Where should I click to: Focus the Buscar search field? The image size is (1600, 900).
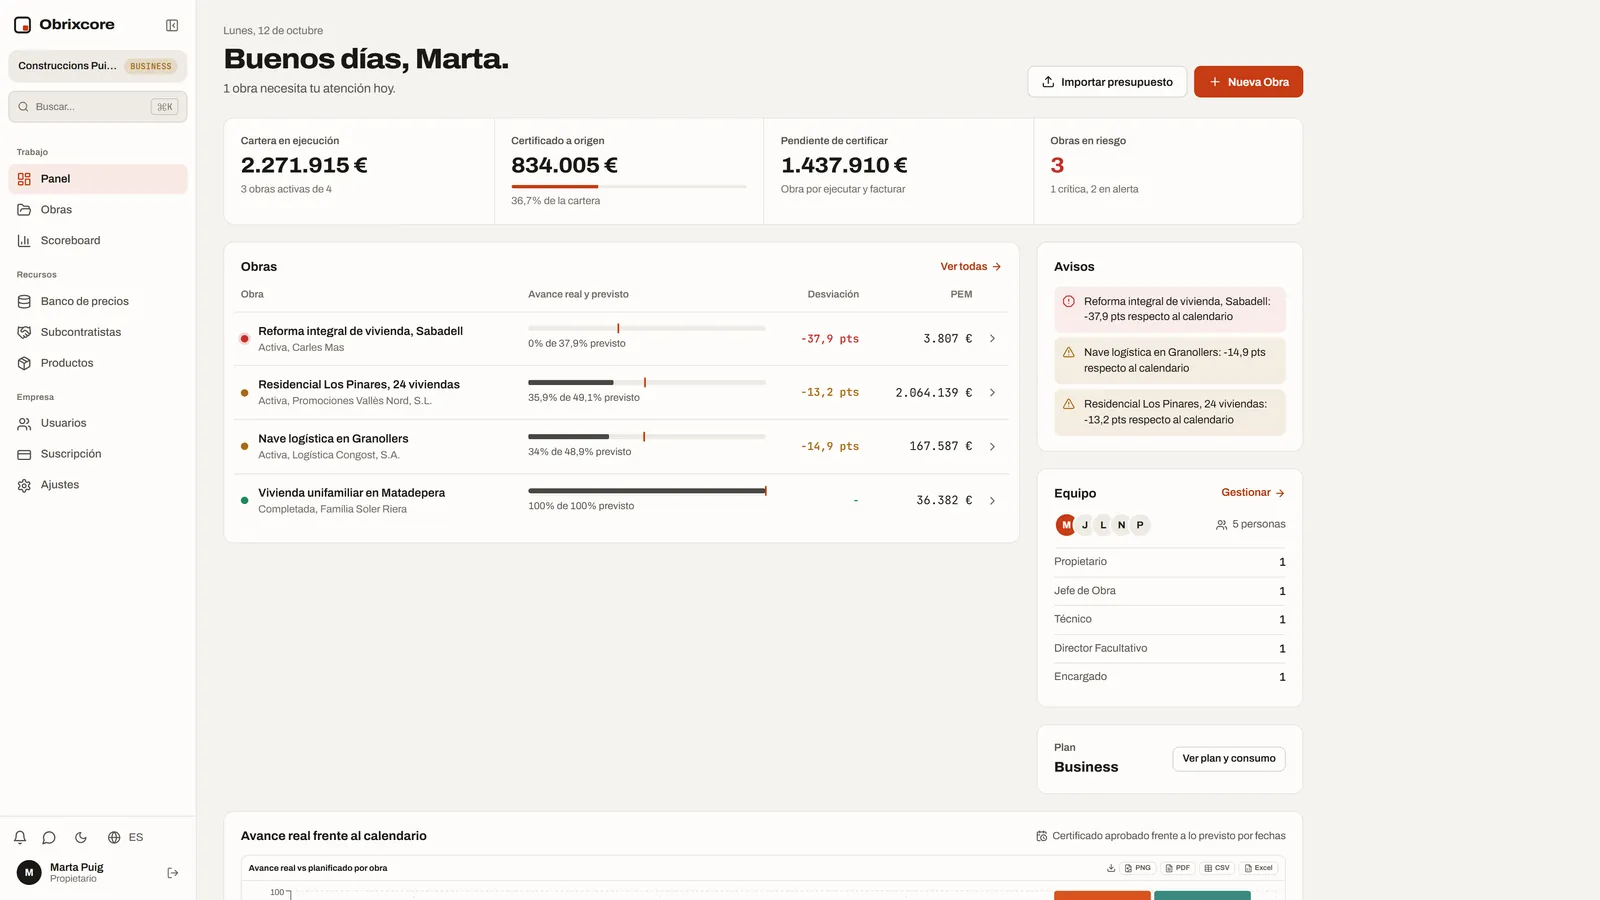[x=98, y=107]
